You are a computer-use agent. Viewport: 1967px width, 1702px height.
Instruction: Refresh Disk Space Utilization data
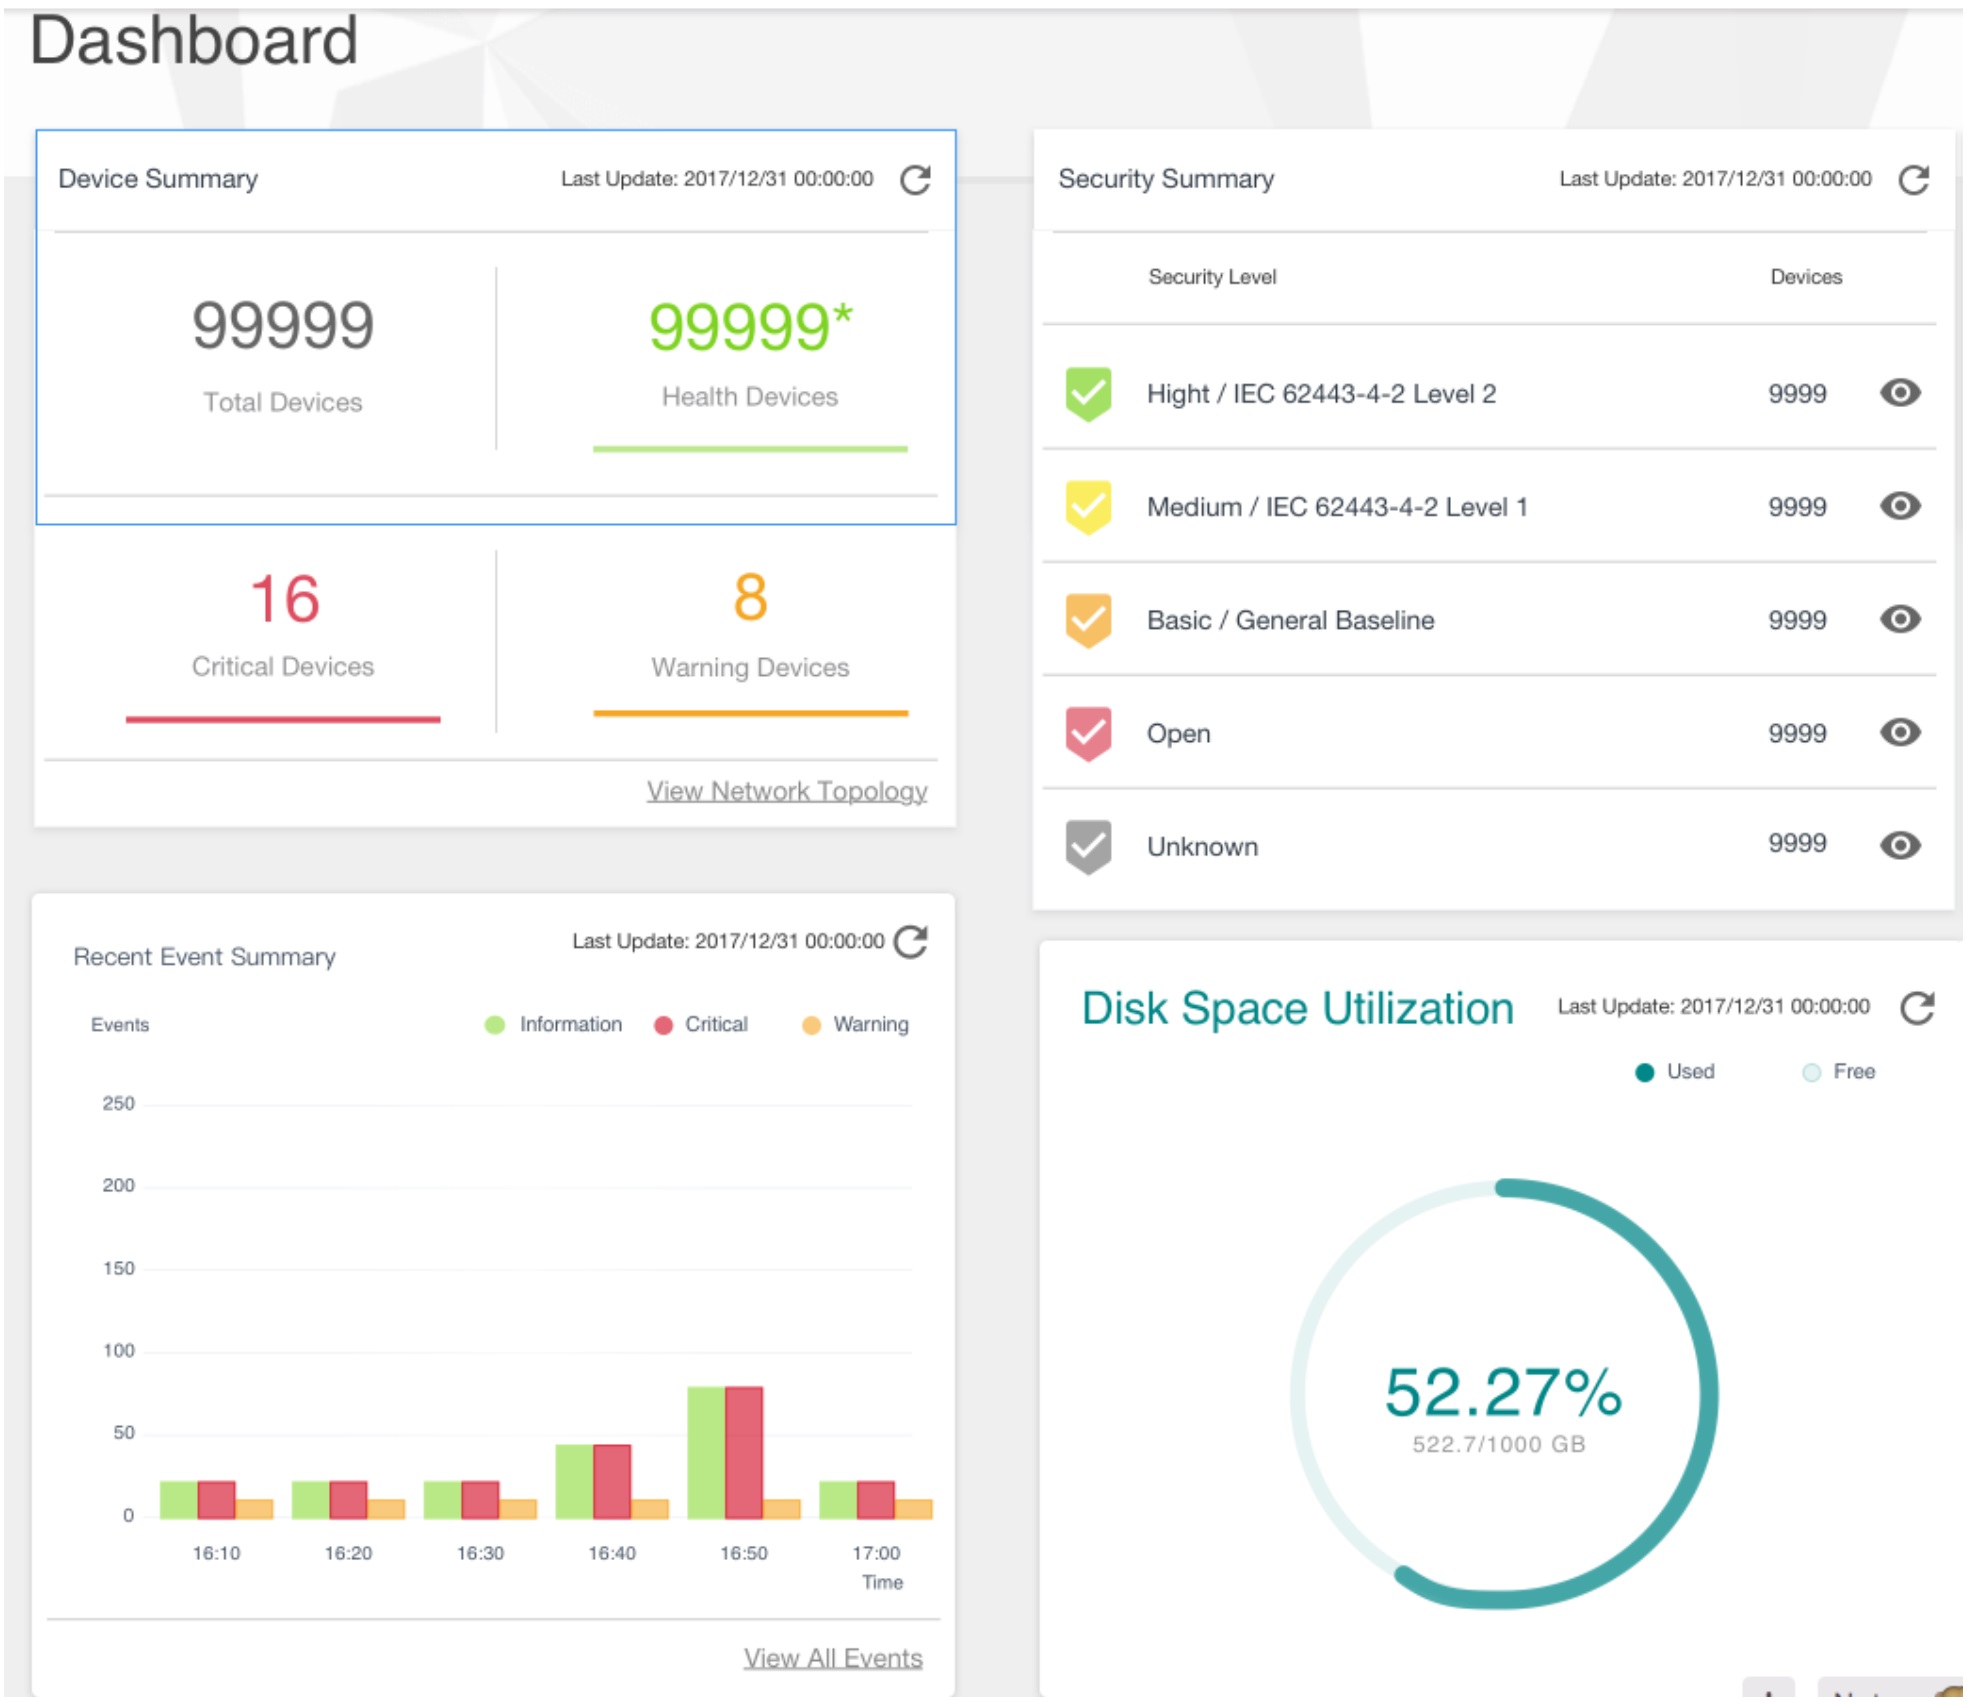point(1916,1007)
